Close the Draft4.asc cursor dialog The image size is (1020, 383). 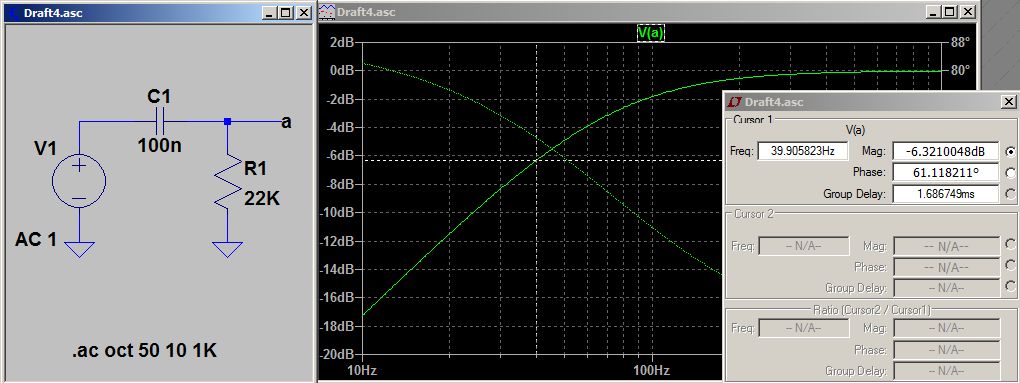tap(1008, 102)
